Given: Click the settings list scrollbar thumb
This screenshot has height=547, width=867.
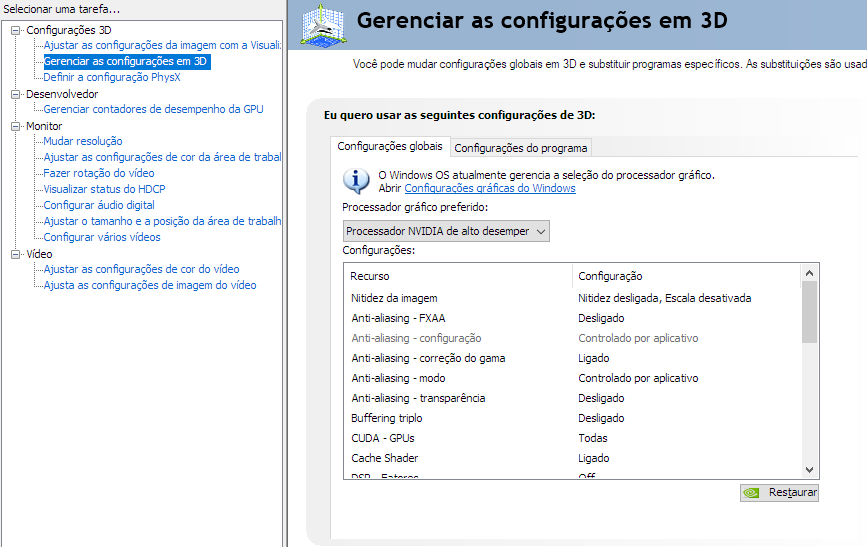Looking at the screenshot, I should pos(809,312).
